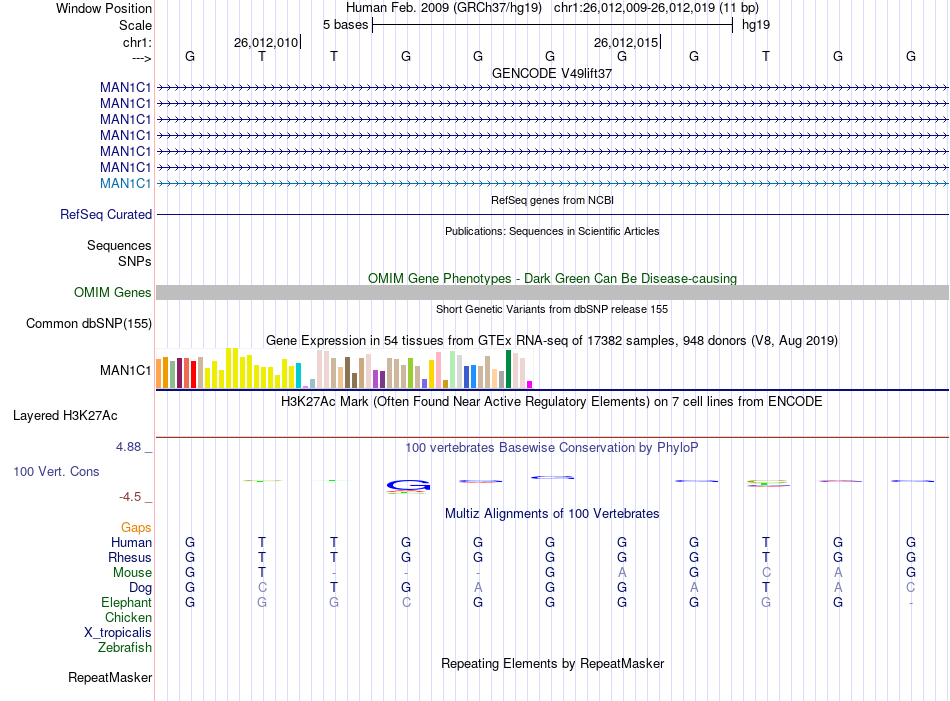Select the X_tropicalis alignment row label
The image size is (950, 701).
point(118,633)
